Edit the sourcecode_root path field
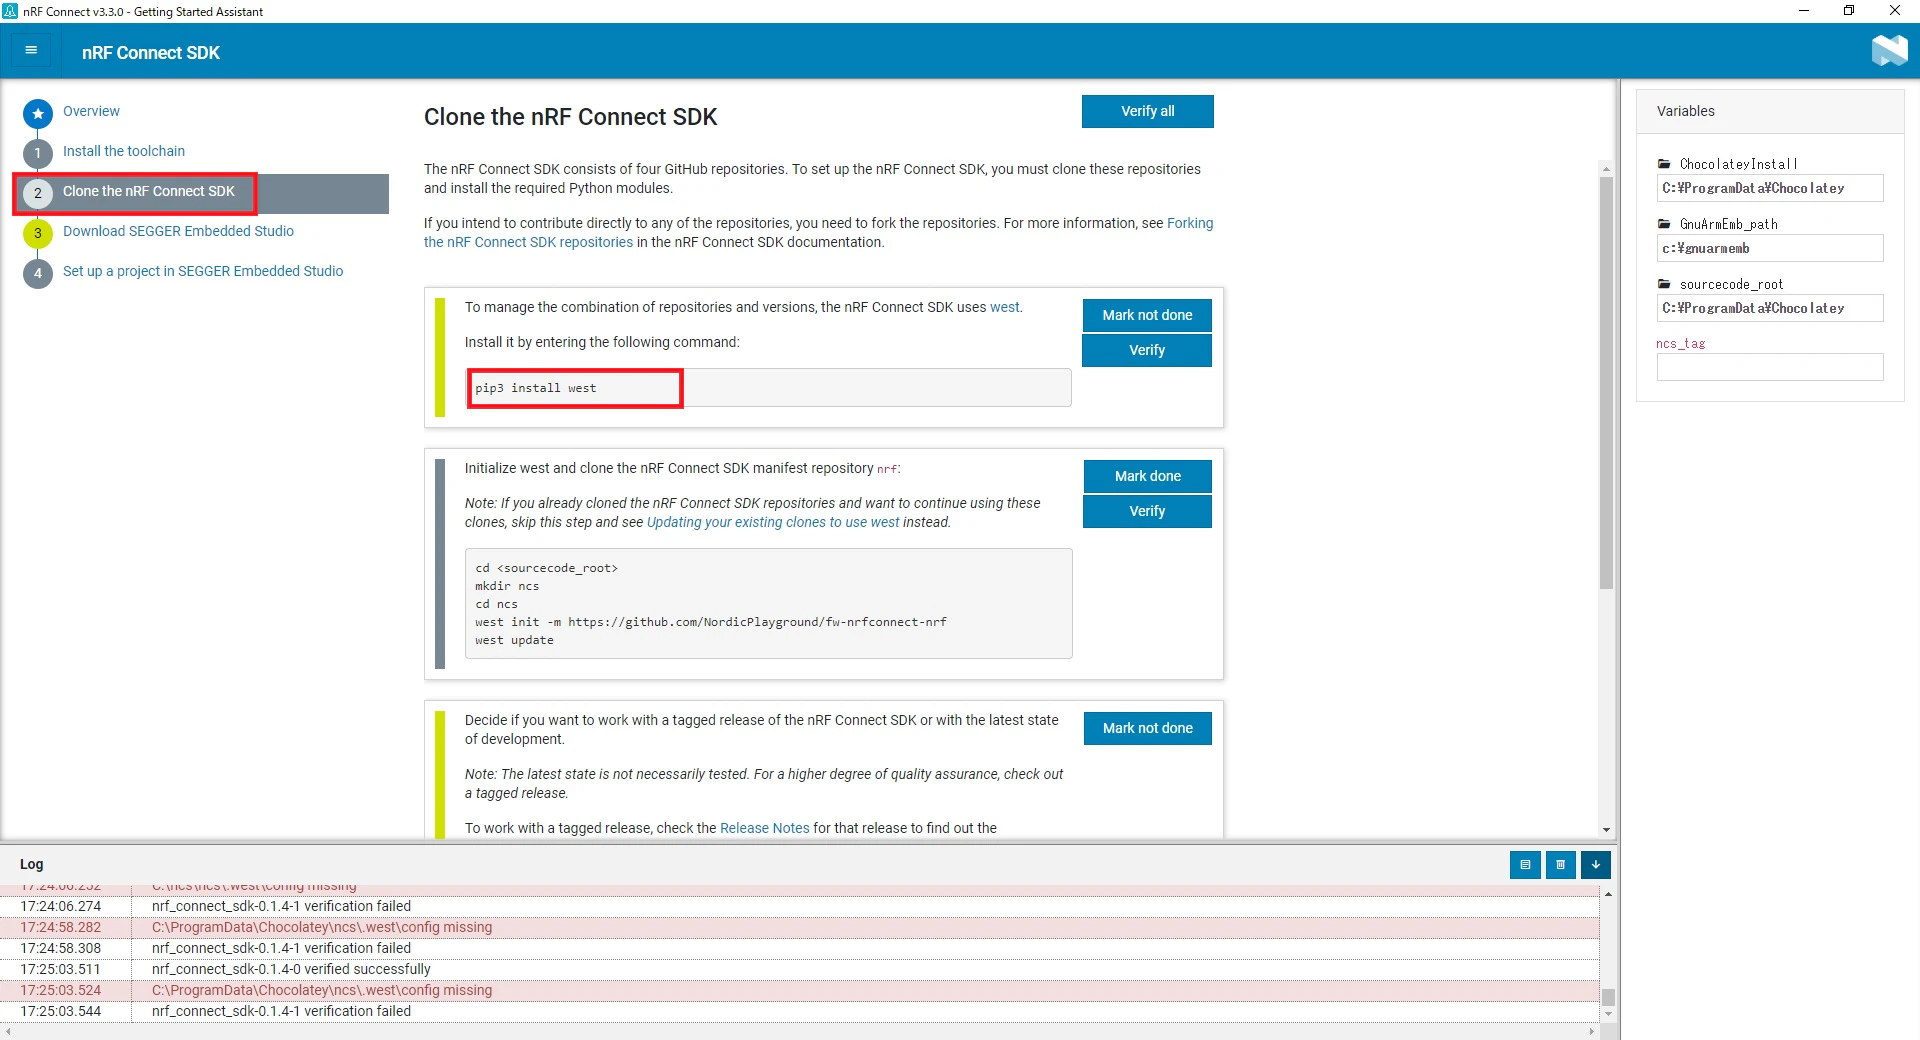 (x=1769, y=308)
